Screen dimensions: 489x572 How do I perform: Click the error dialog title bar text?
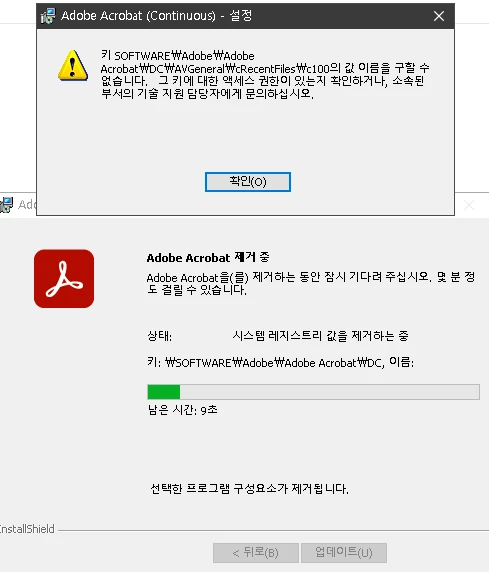pyautogui.click(x=157, y=16)
